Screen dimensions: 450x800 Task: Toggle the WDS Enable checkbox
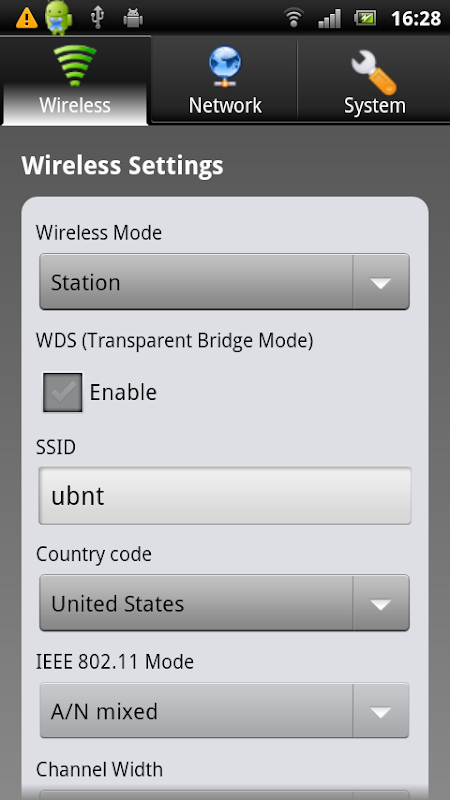[62, 392]
